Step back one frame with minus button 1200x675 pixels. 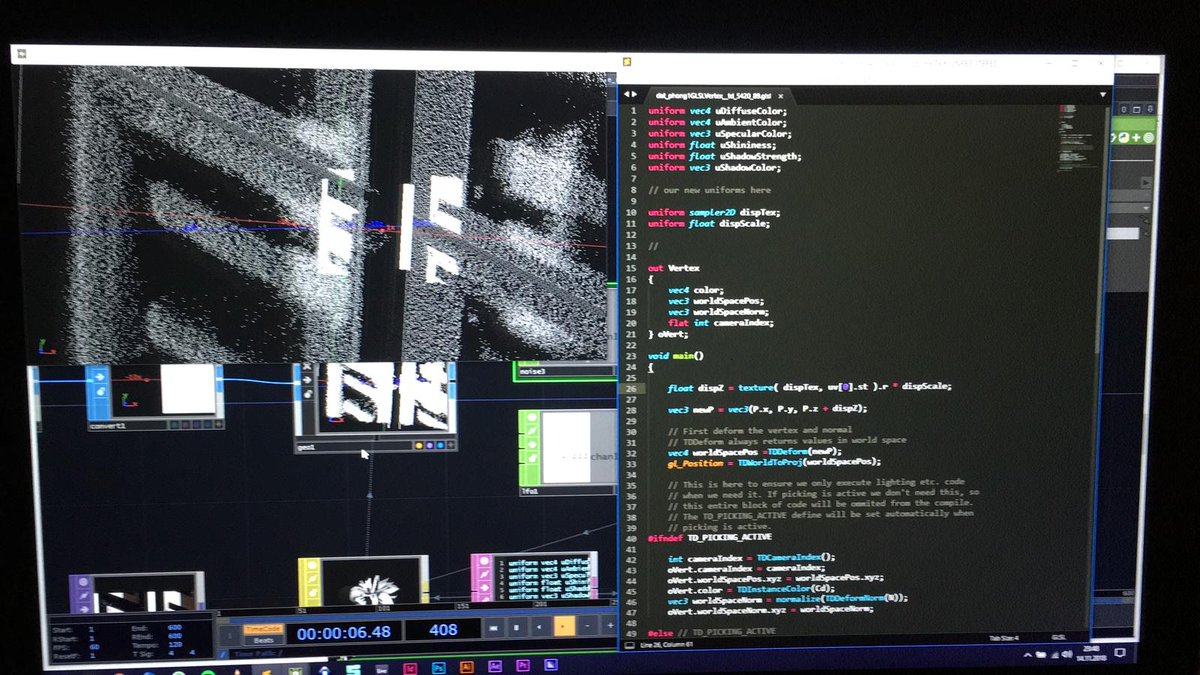(x=586, y=627)
